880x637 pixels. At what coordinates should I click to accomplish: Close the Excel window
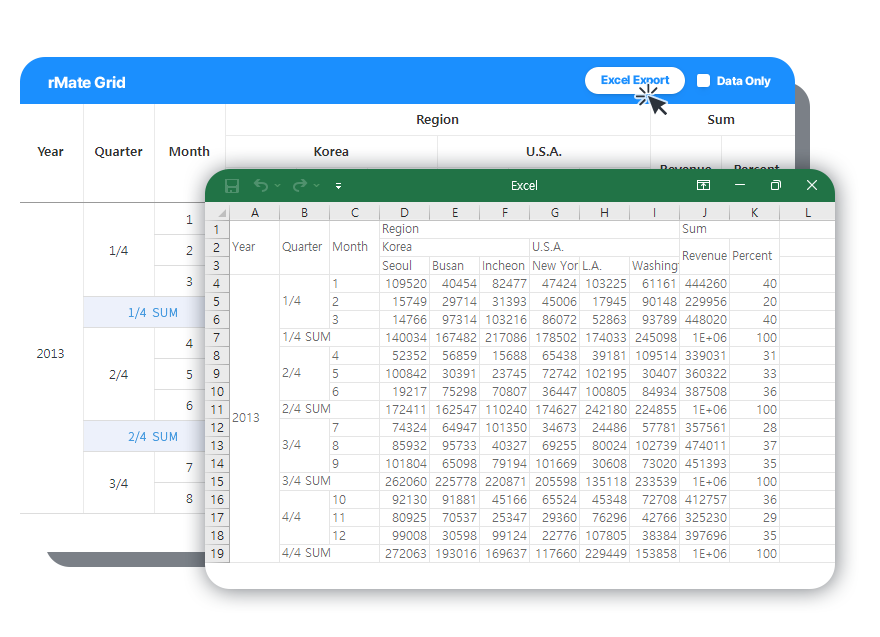pos(811,185)
